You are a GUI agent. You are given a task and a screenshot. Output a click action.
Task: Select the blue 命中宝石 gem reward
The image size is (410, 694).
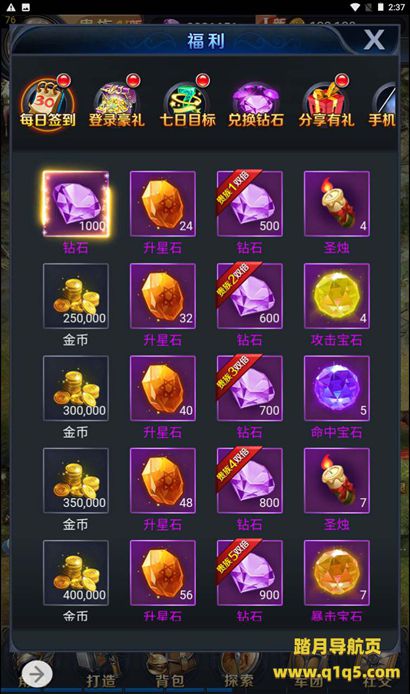click(x=337, y=388)
